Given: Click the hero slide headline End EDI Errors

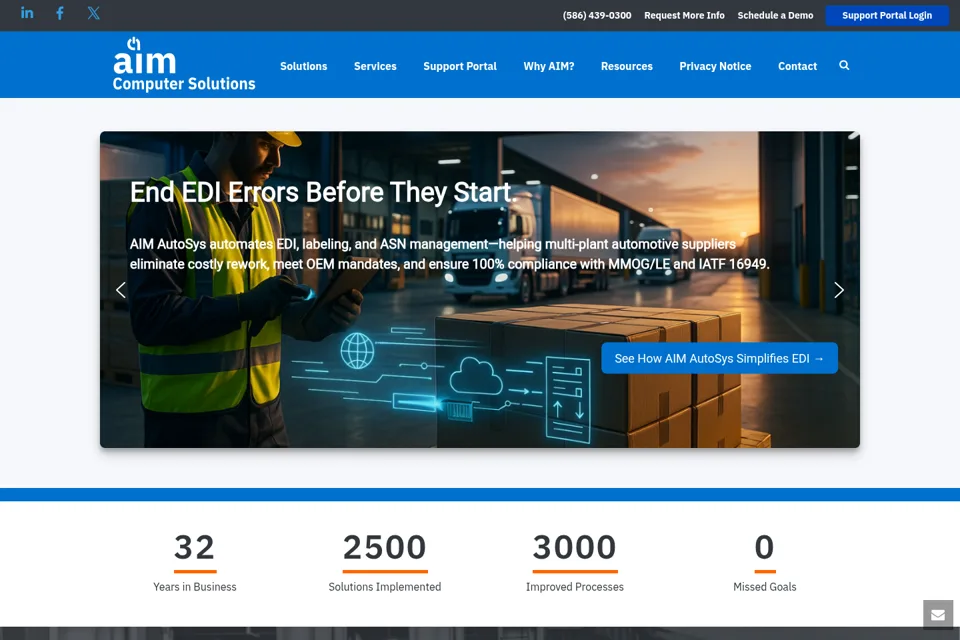Looking at the screenshot, I should tap(323, 192).
